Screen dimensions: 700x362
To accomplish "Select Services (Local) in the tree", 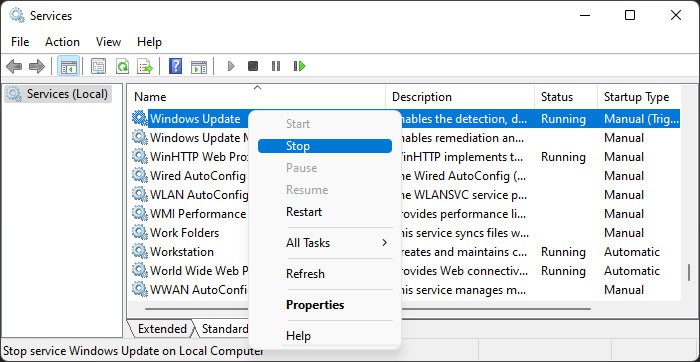I will 58,94.
